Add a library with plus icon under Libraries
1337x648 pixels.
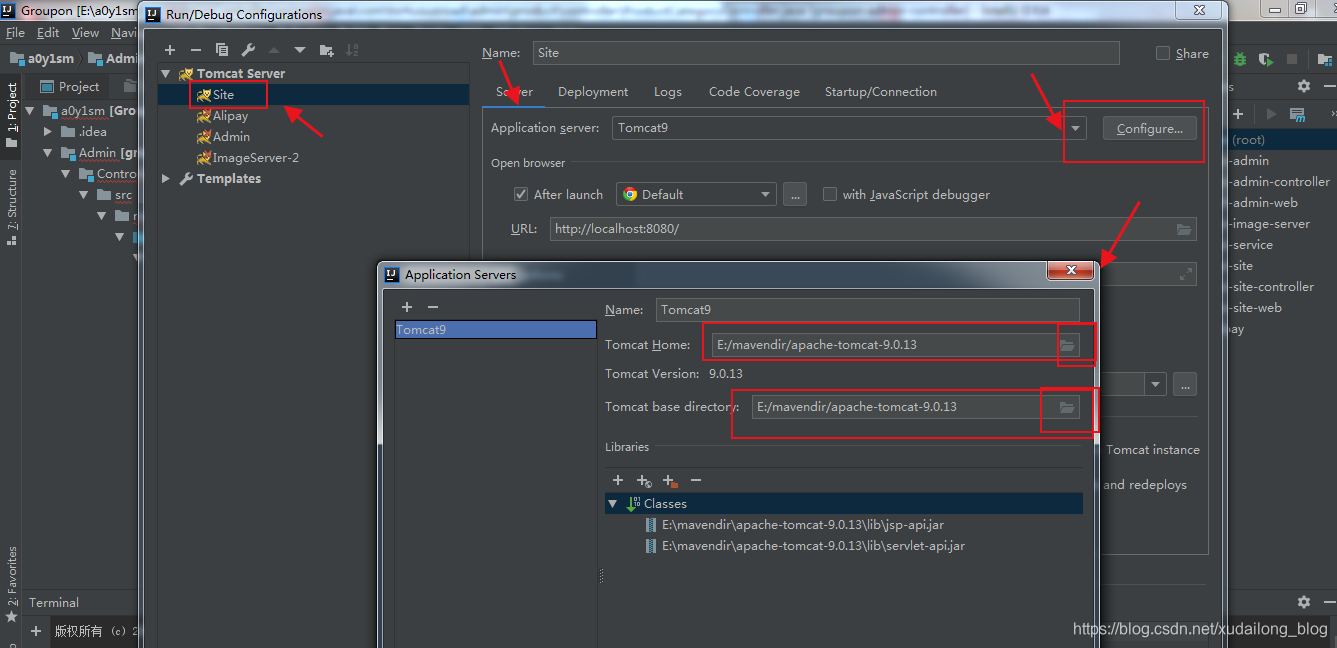click(x=618, y=481)
